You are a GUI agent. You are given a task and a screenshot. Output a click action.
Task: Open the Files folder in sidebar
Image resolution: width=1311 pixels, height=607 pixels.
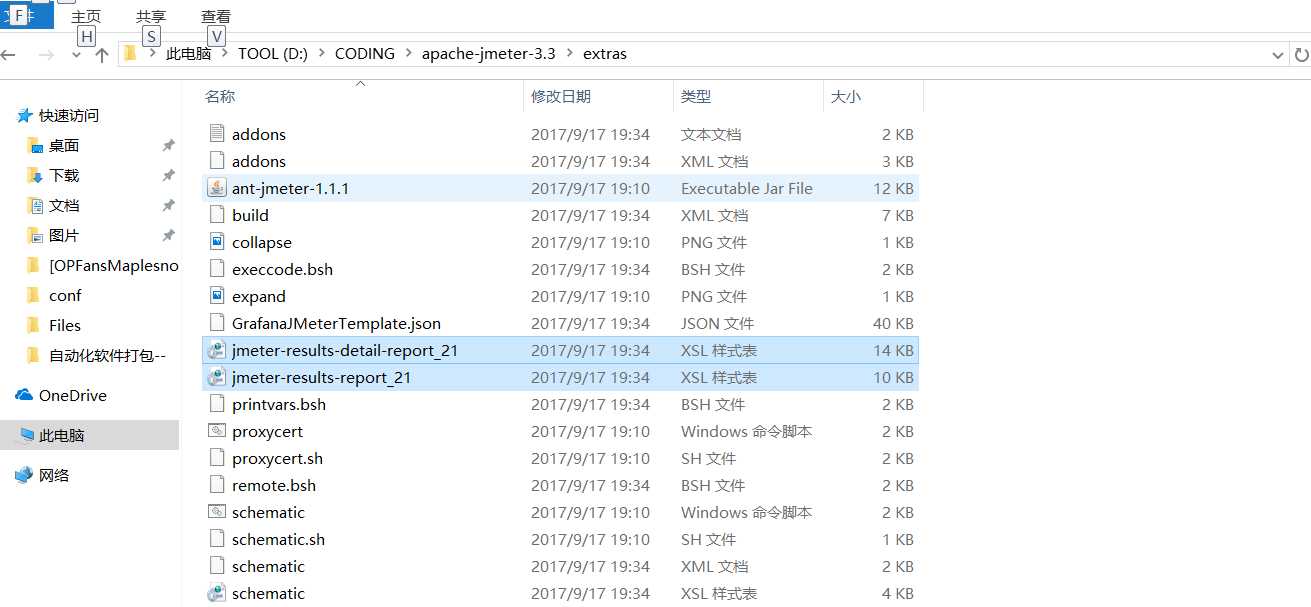(x=65, y=325)
